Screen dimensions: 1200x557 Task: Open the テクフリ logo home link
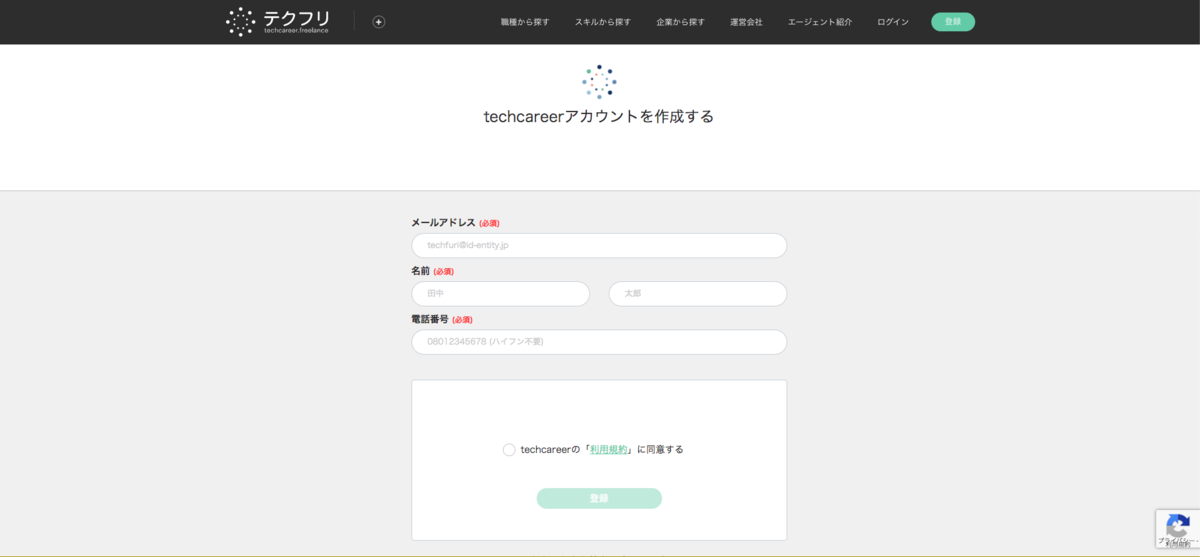pyautogui.click(x=278, y=21)
